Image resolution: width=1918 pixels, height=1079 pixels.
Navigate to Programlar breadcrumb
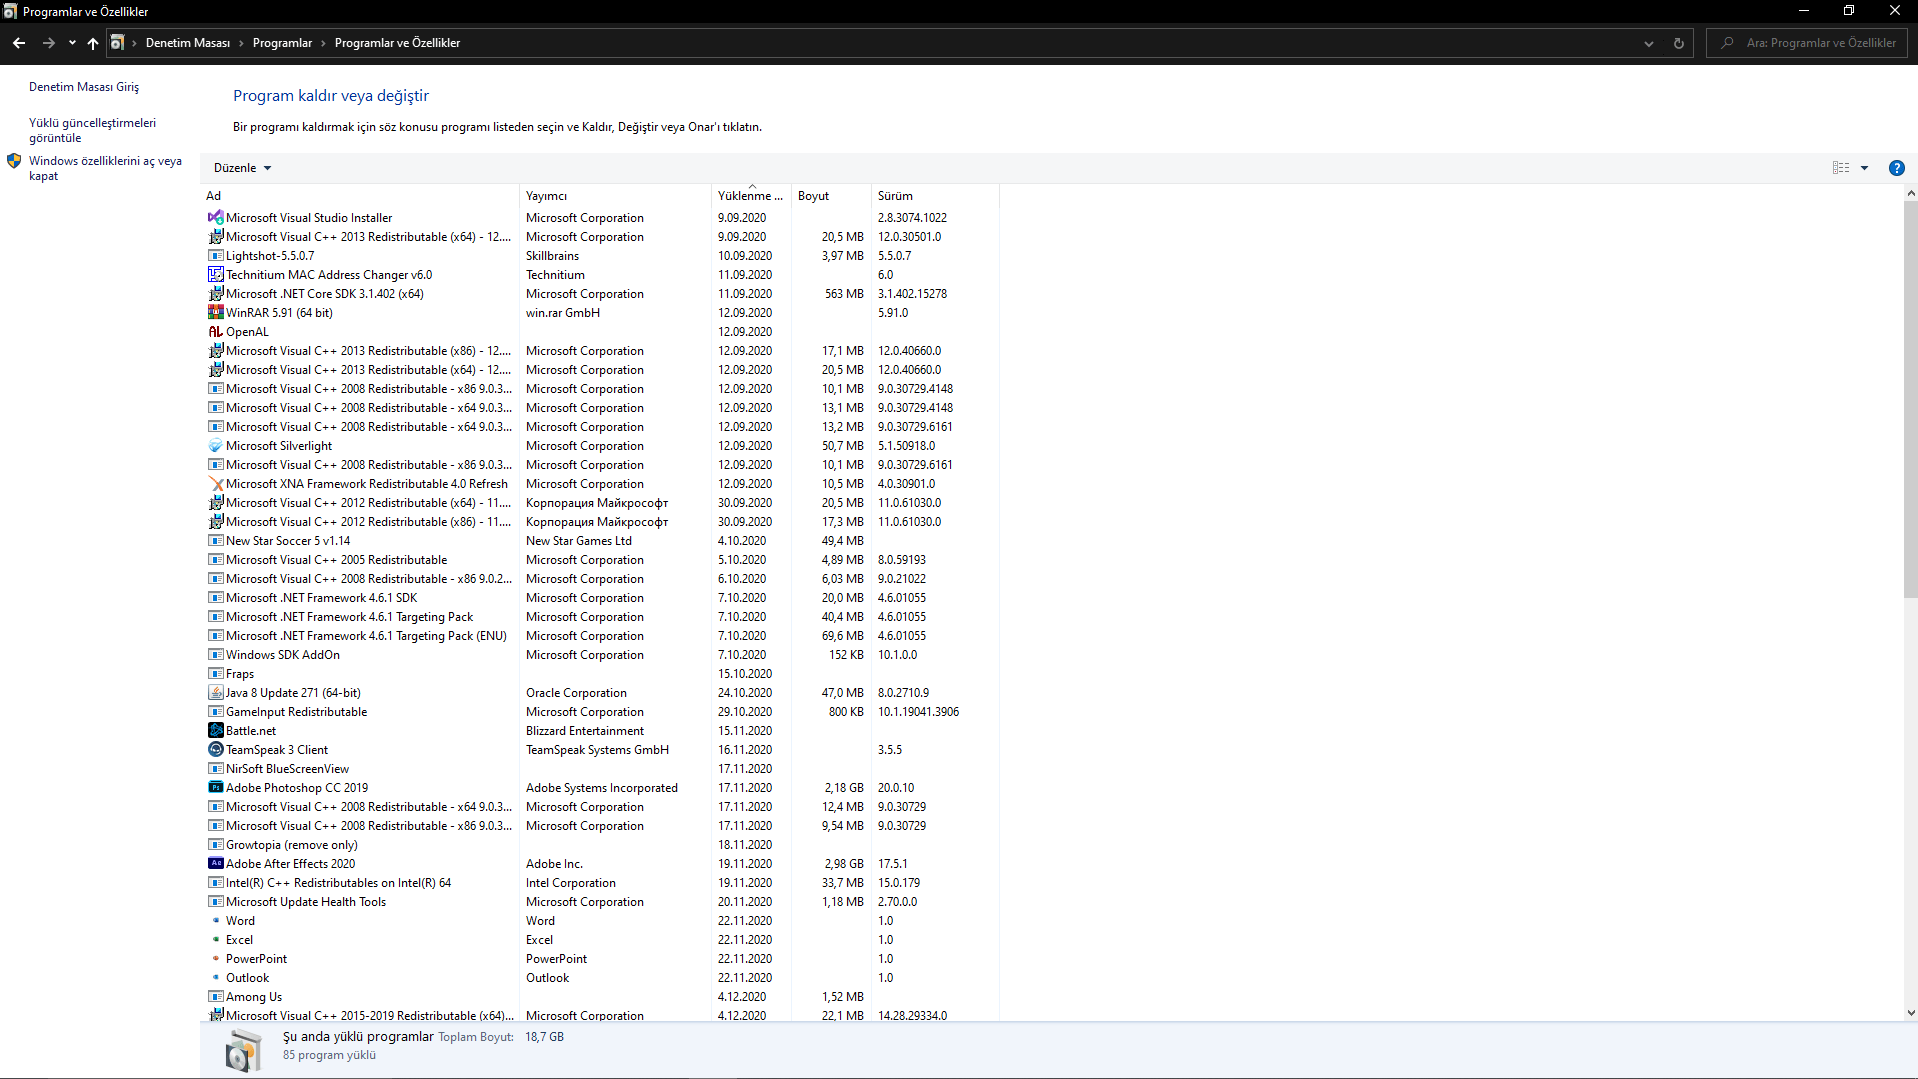(x=282, y=43)
